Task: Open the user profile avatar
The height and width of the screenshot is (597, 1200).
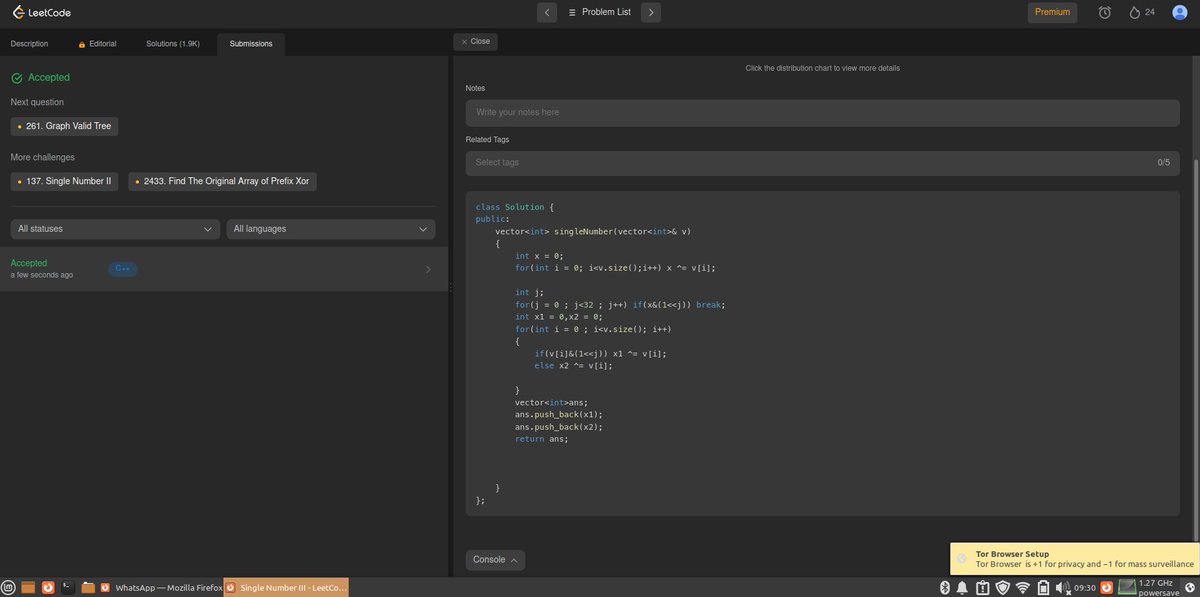Action: 1180,12
